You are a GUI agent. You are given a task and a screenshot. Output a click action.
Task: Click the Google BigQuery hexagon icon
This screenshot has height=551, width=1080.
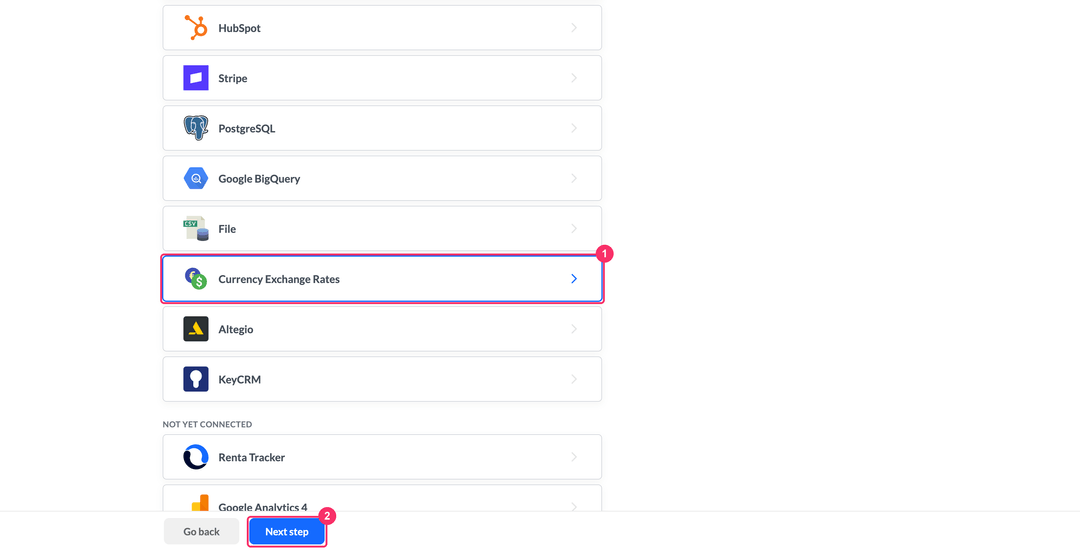pos(196,178)
